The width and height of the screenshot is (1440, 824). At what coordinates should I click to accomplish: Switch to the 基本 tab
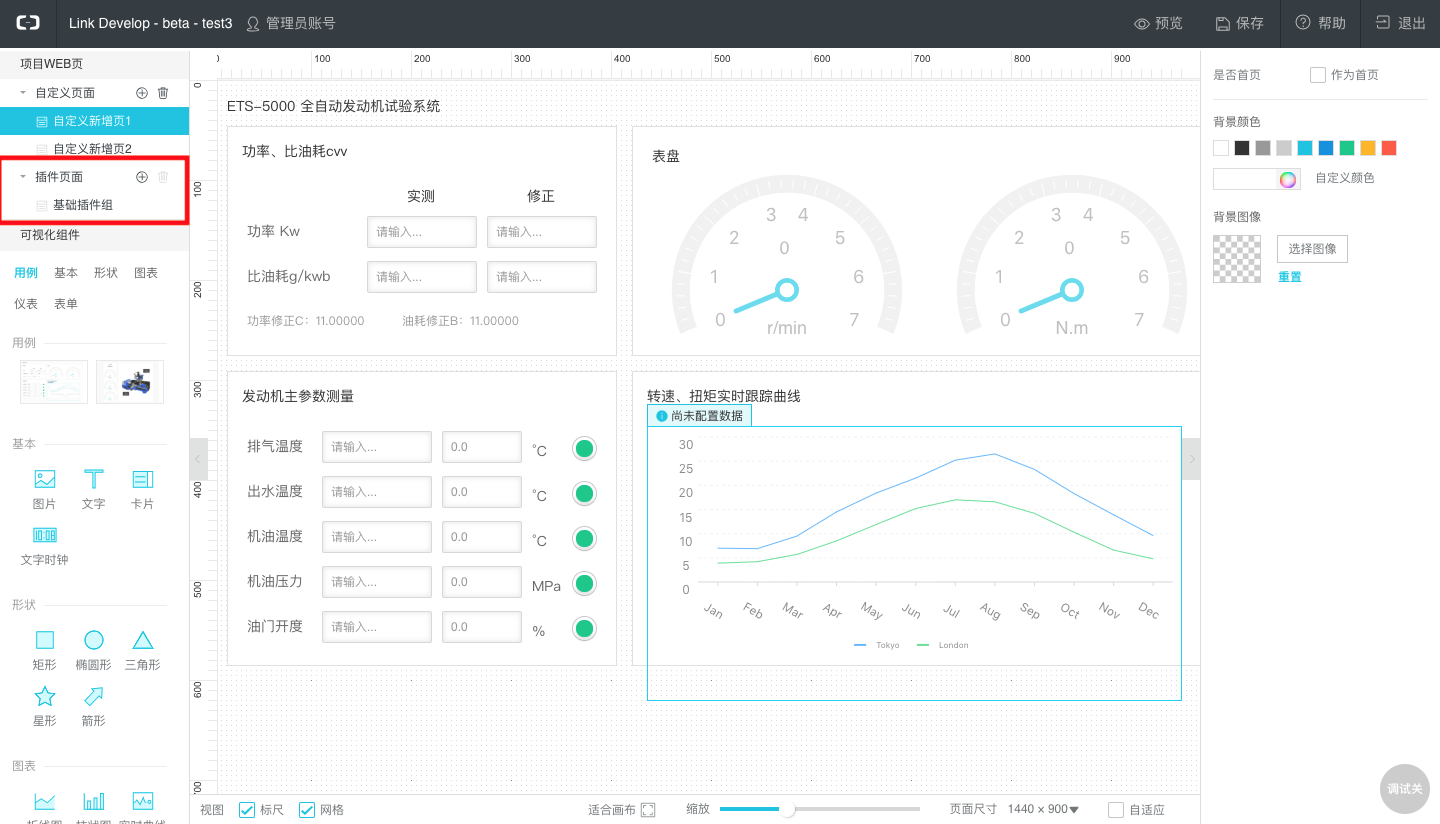point(66,273)
